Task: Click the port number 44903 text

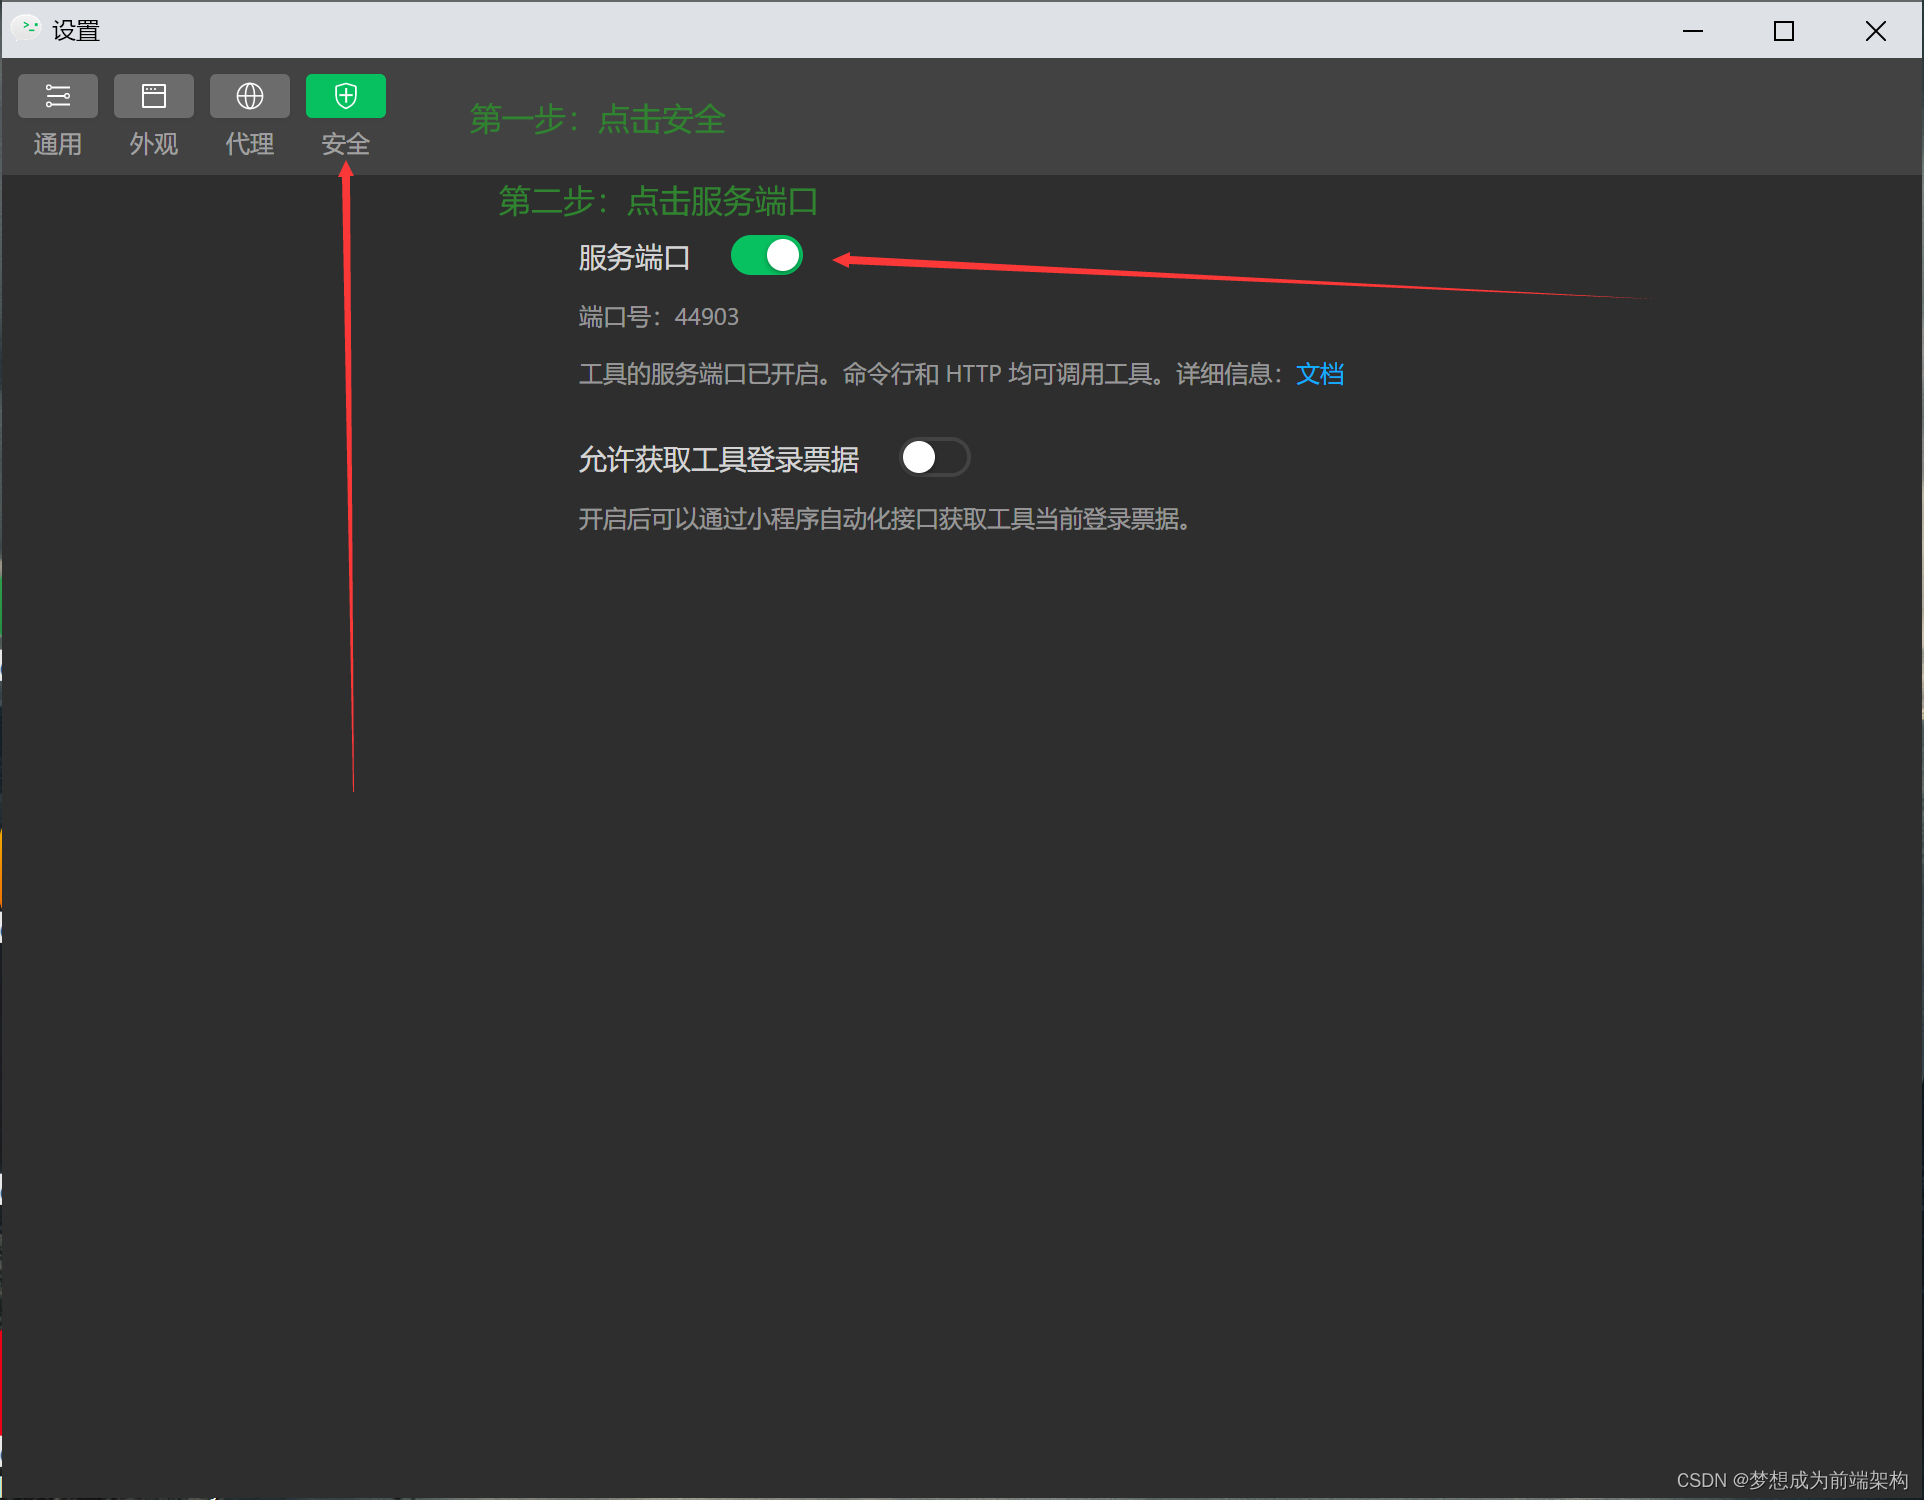Action: [x=706, y=317]
